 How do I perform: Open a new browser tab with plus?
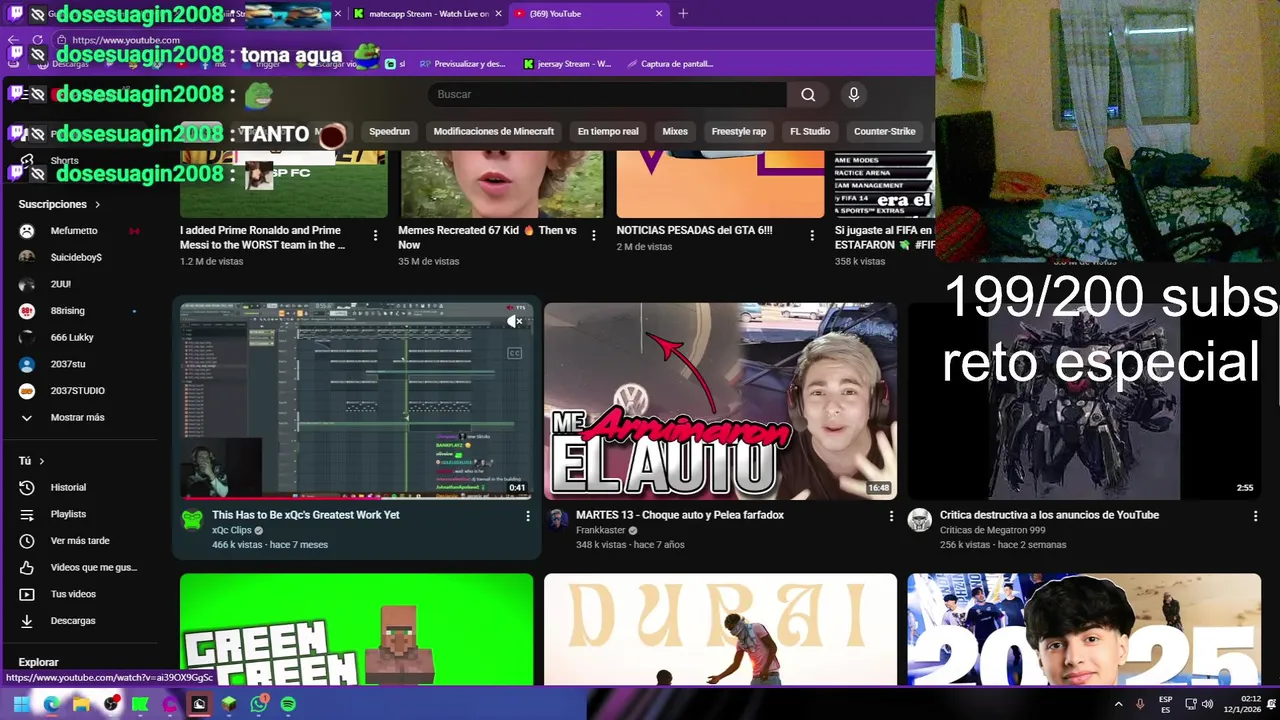[683, 14]
